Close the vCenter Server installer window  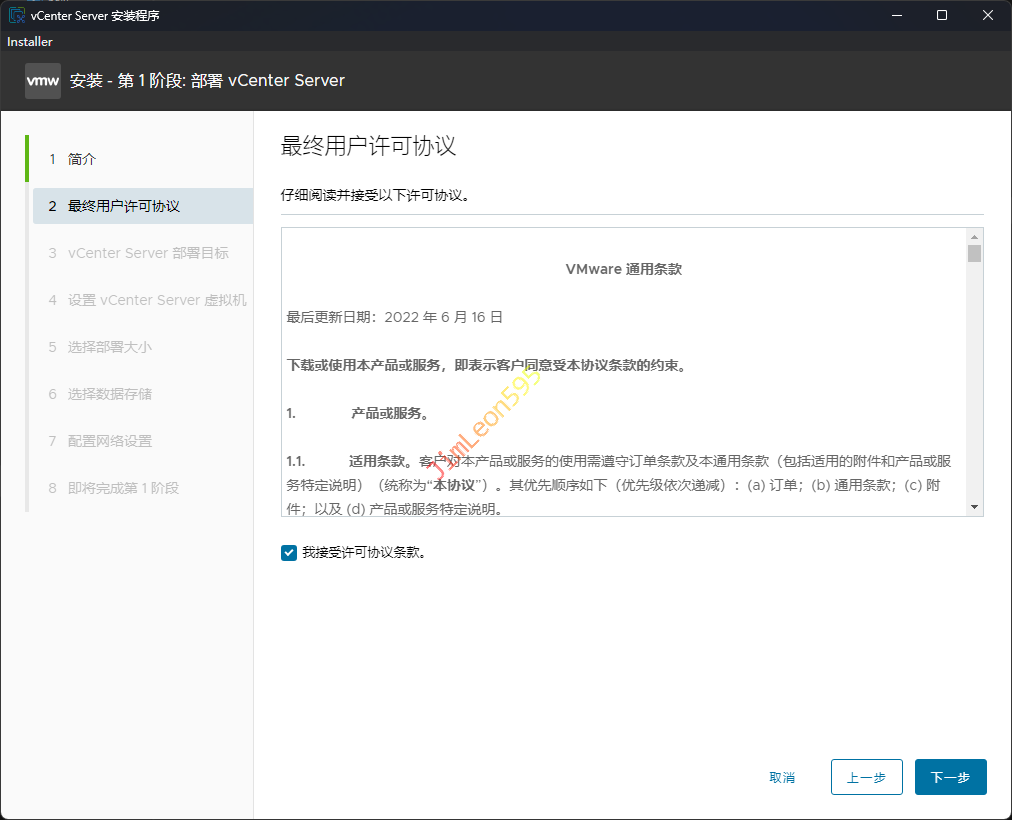tap(988, 15)
